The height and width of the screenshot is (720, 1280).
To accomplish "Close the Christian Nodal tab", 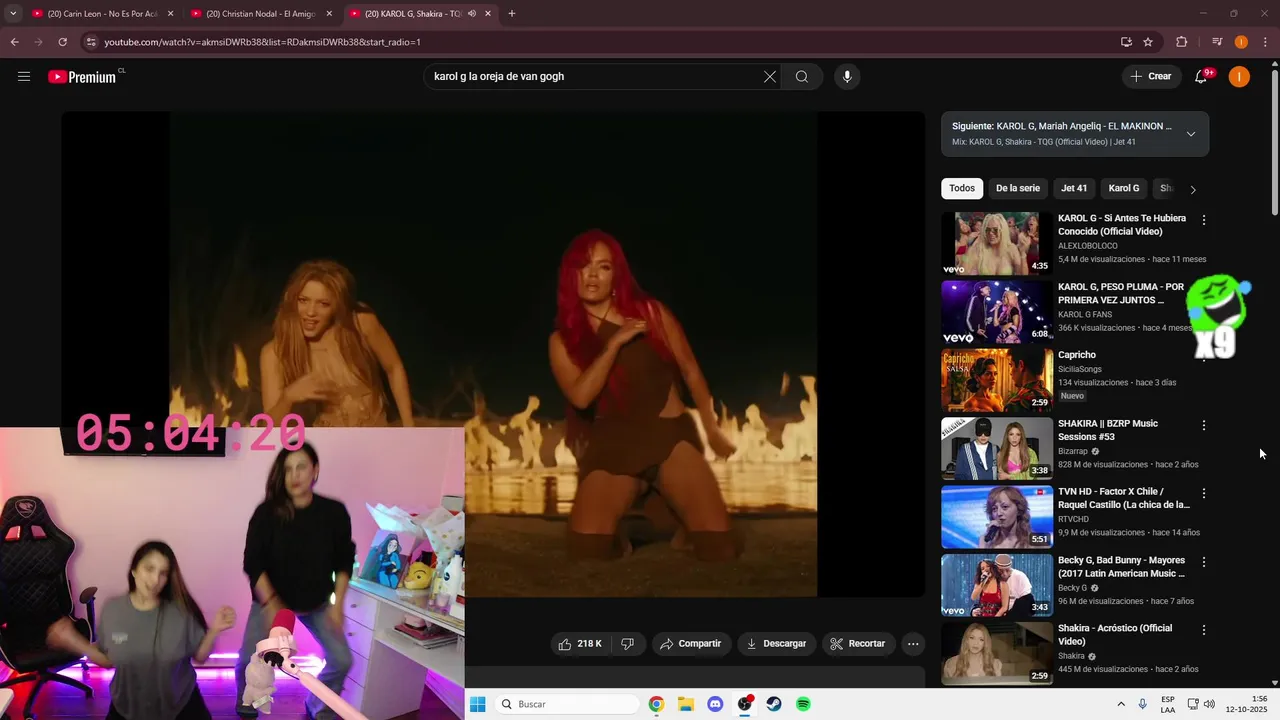I will click(329, 14).
